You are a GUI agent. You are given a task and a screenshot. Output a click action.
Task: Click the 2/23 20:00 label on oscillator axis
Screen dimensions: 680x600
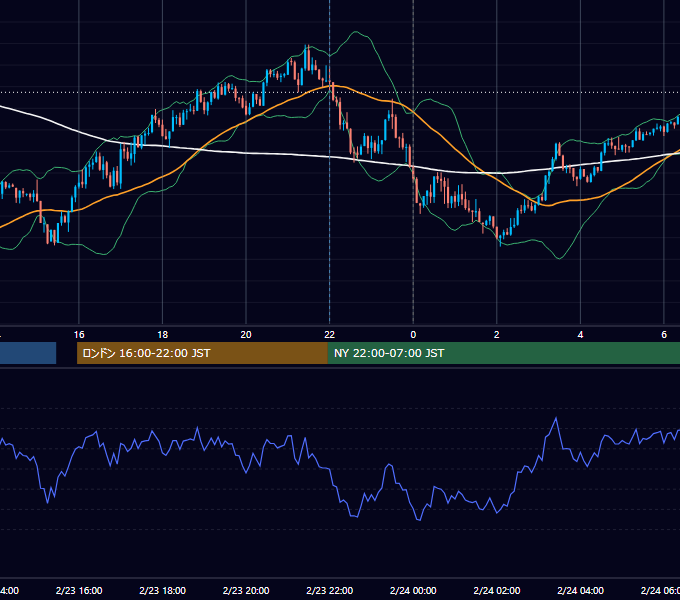246,590
